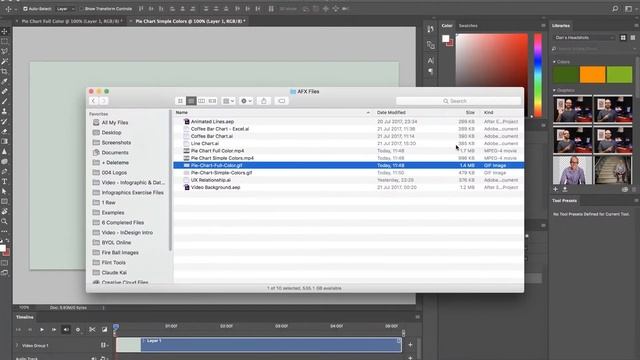Pick the dark green Libraries swatch
Screen dimensions: 640x360
[x=566, y=75]
